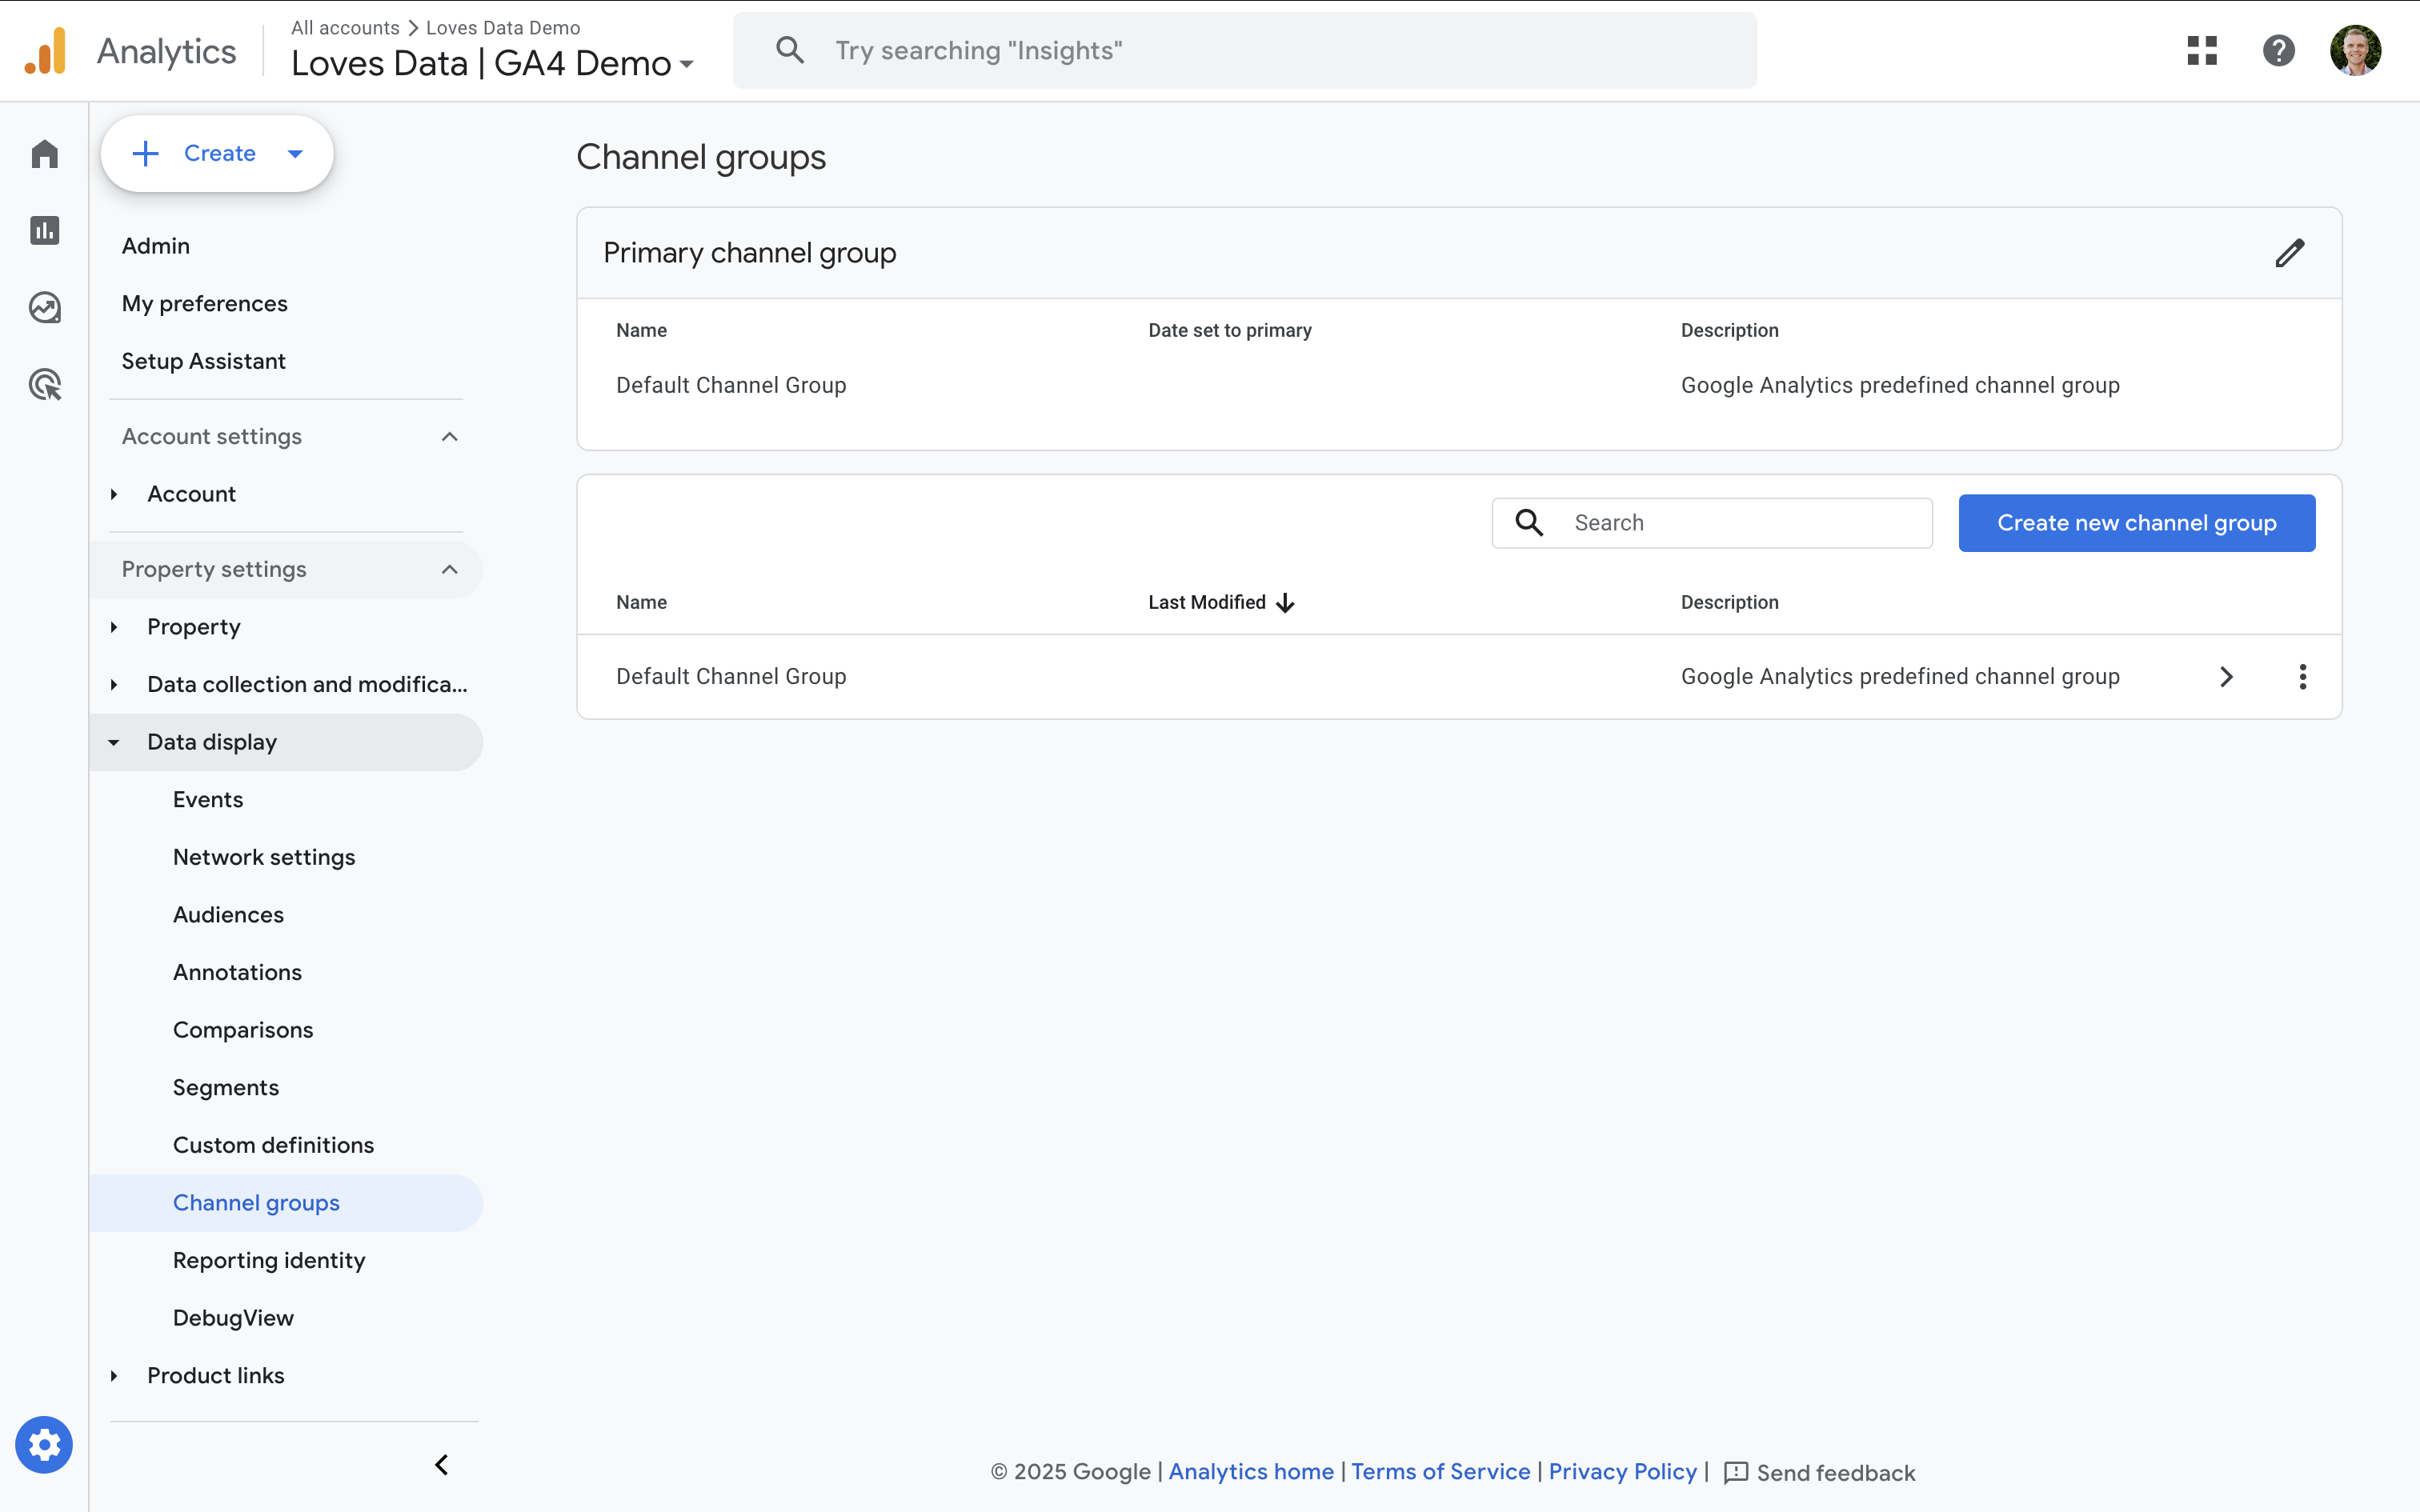The height and width of the screenshot is (1512, 2420).
Task: Click the Loves Data Demo breadcrumb
Action: 503,28
